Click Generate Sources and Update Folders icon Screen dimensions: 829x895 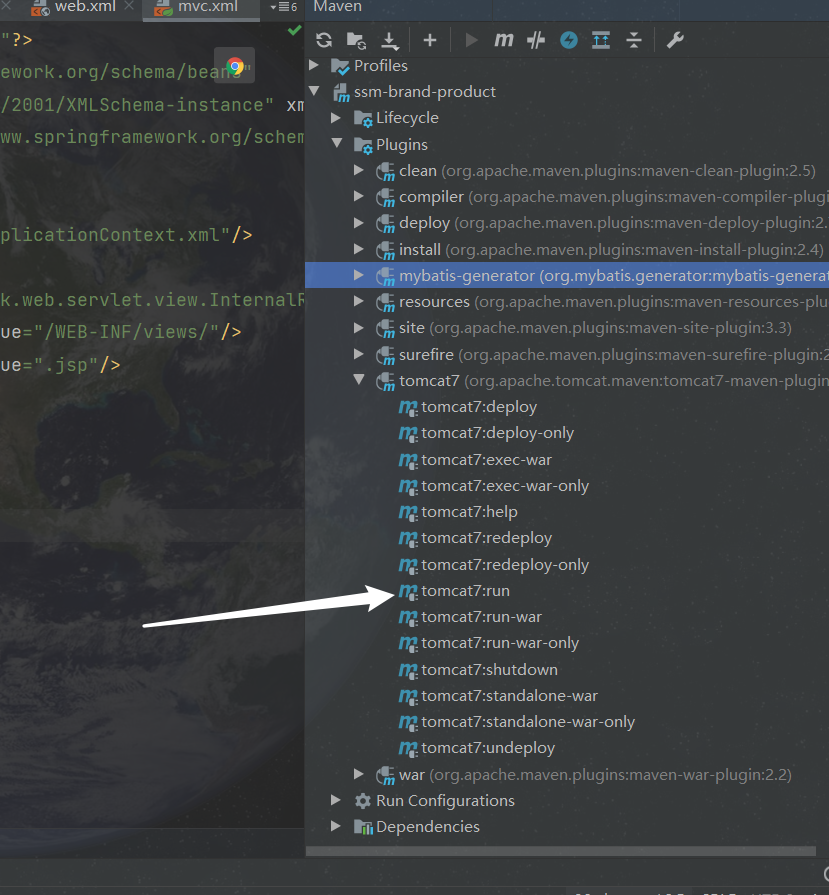pos(356,40)
